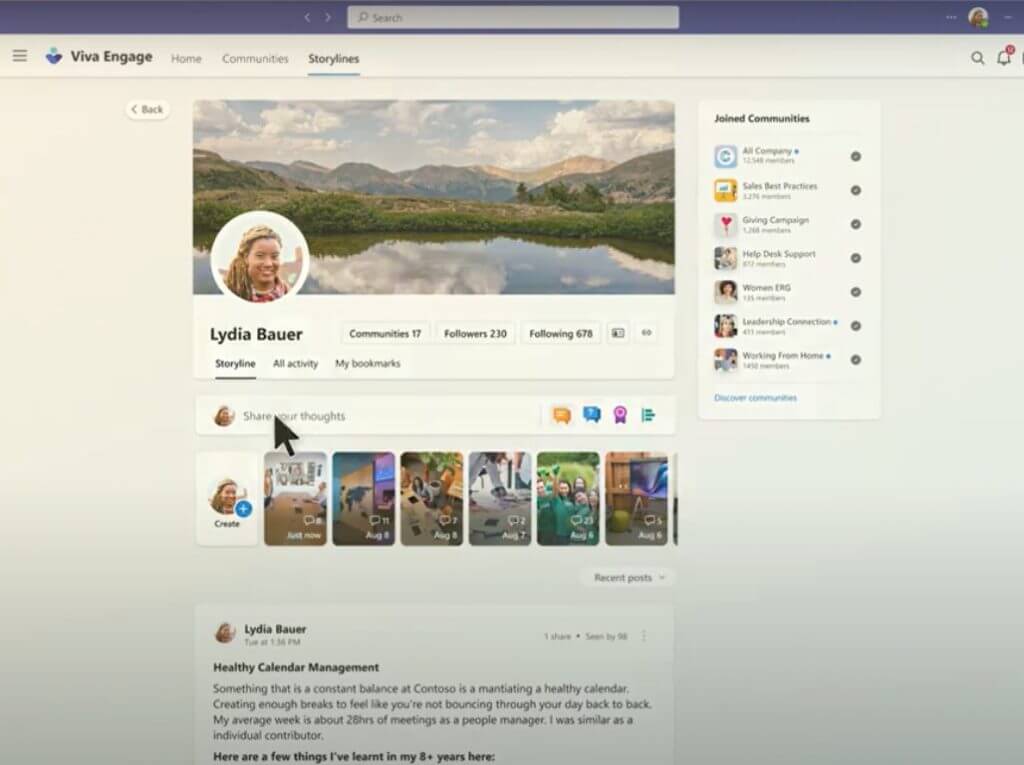Open the hamburger navigation menu
This screenshot has width=1024, height=765.
pyautogui.click(x=20, y=56)
